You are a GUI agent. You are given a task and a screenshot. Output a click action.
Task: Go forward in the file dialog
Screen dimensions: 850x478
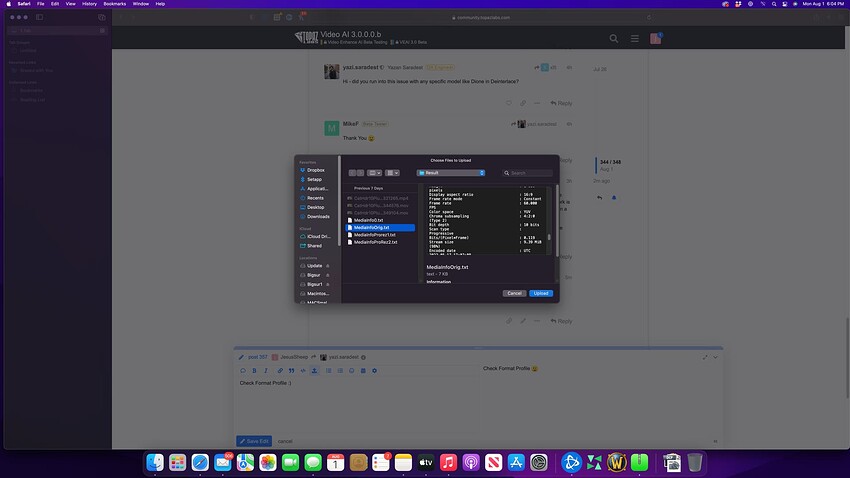tap(360, 173)
